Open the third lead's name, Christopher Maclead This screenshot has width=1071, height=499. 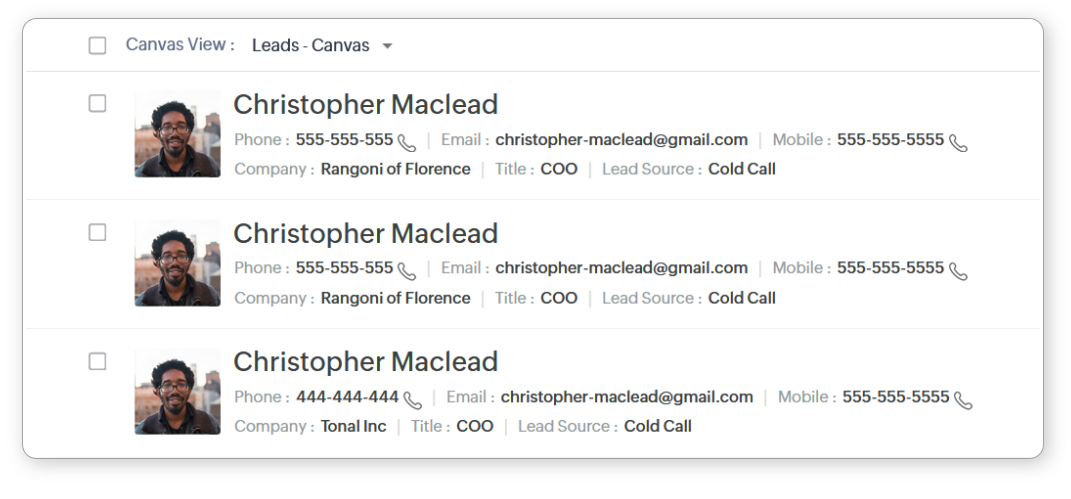click(365, 361)
